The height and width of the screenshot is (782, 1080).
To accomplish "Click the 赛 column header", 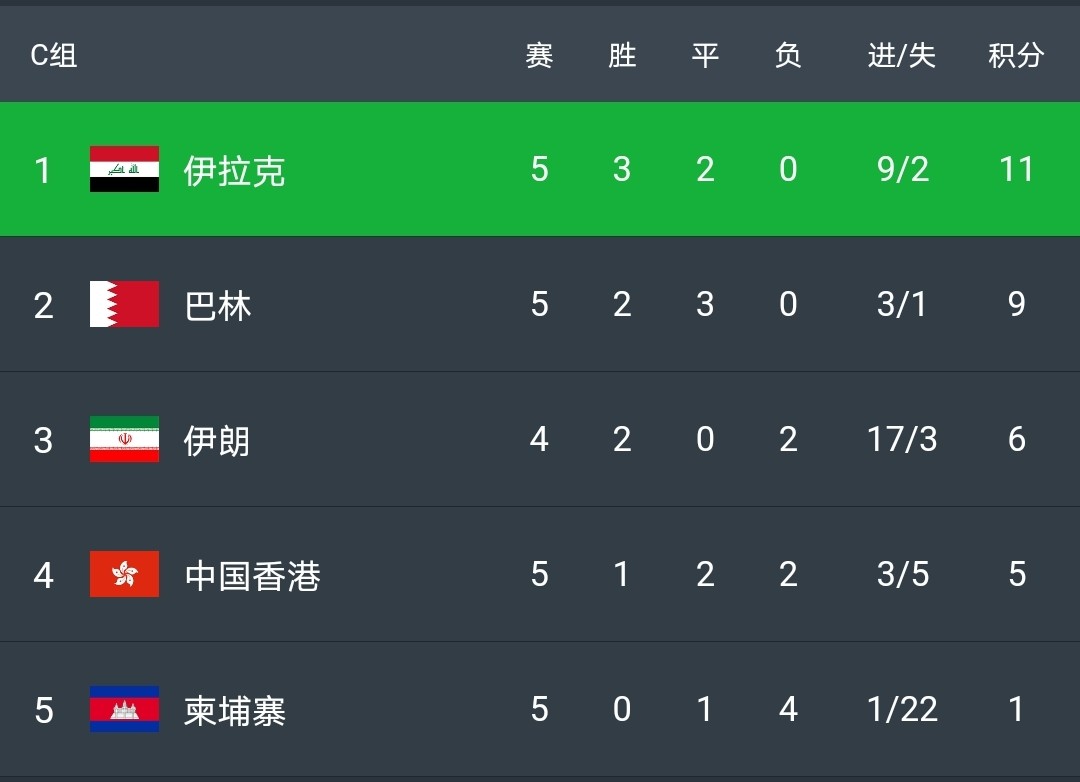I will tap(538, 56).
